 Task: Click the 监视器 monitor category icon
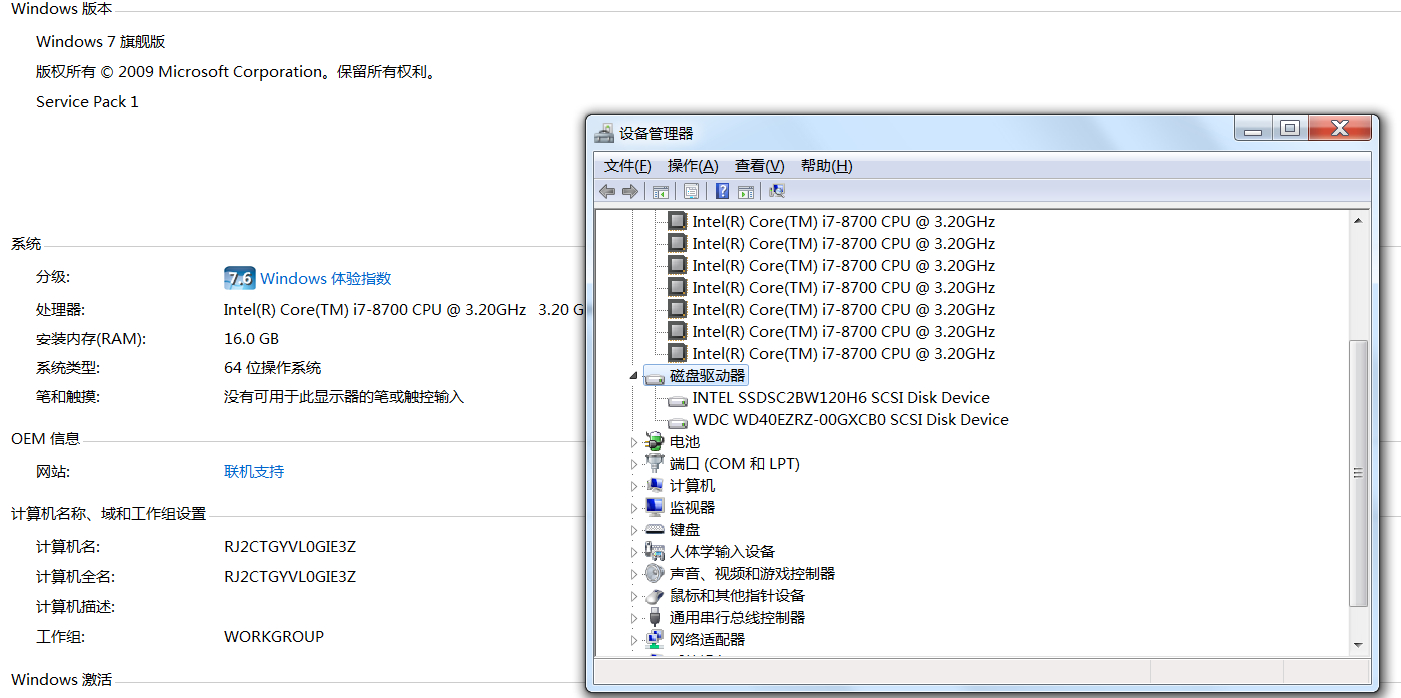click(x=655, y=508)
